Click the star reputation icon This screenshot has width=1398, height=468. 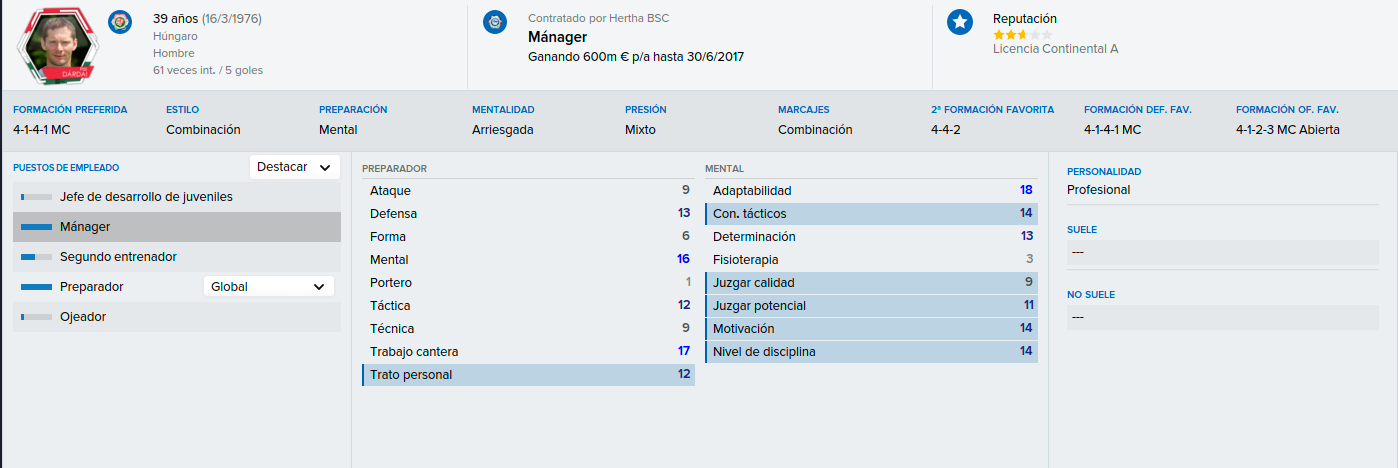(x=960, y=22)
